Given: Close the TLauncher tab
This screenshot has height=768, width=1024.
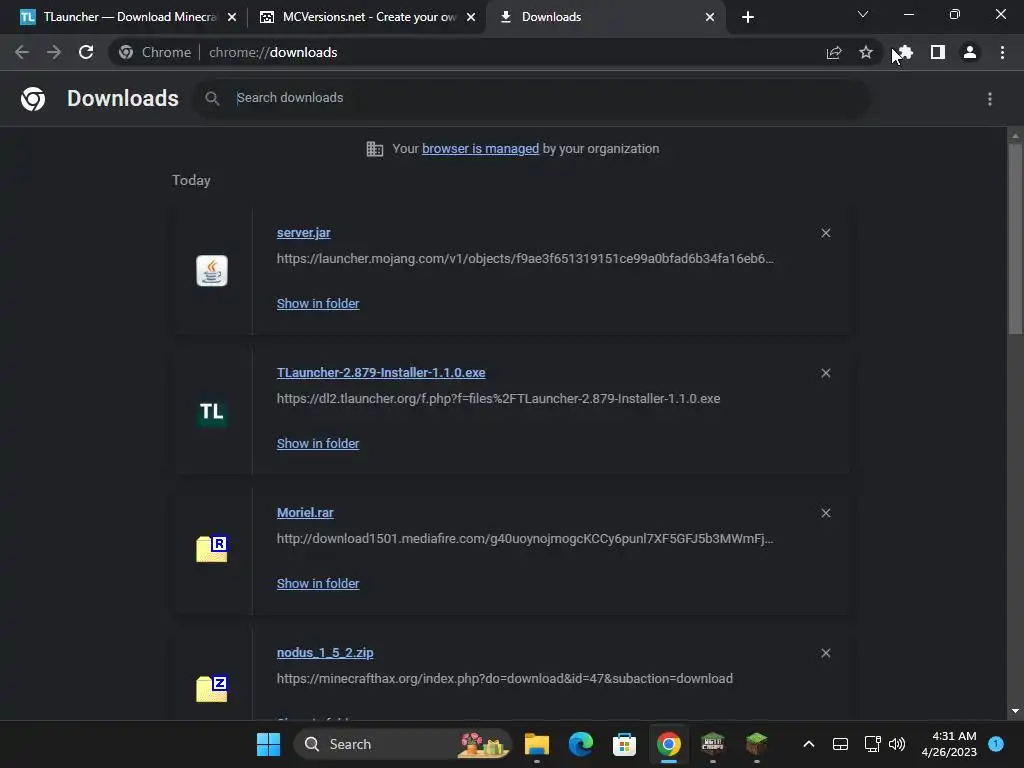Looking at the screenshot, I should click(x=232, y=17).
